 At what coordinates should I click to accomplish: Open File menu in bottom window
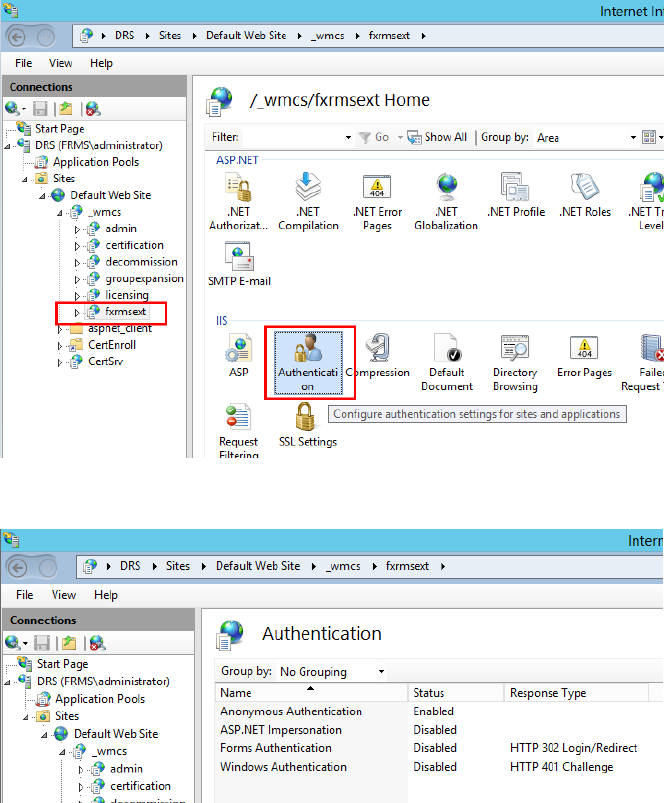click(x=25, y=595)
